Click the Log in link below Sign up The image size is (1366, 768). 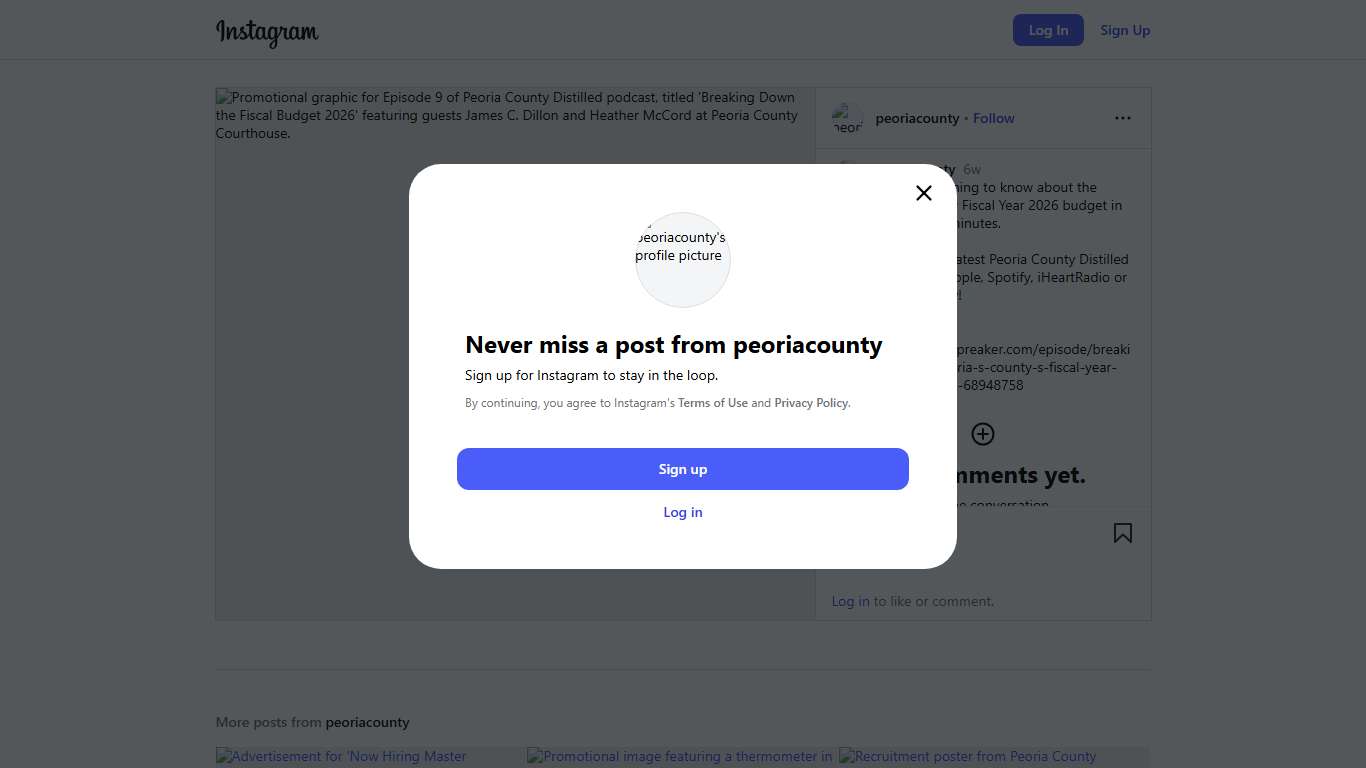point(683,512)
